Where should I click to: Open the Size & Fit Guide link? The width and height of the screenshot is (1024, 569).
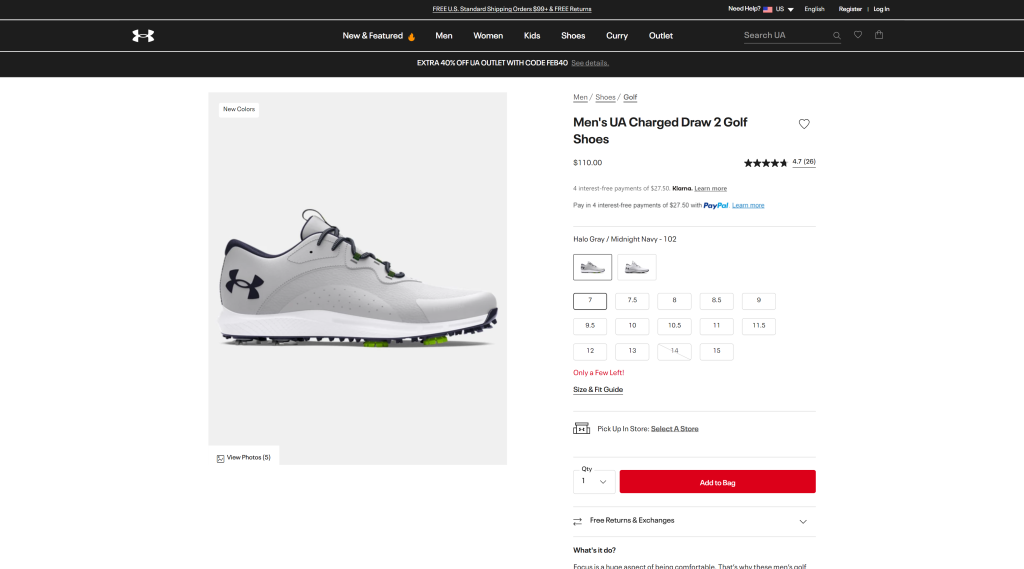598,390
